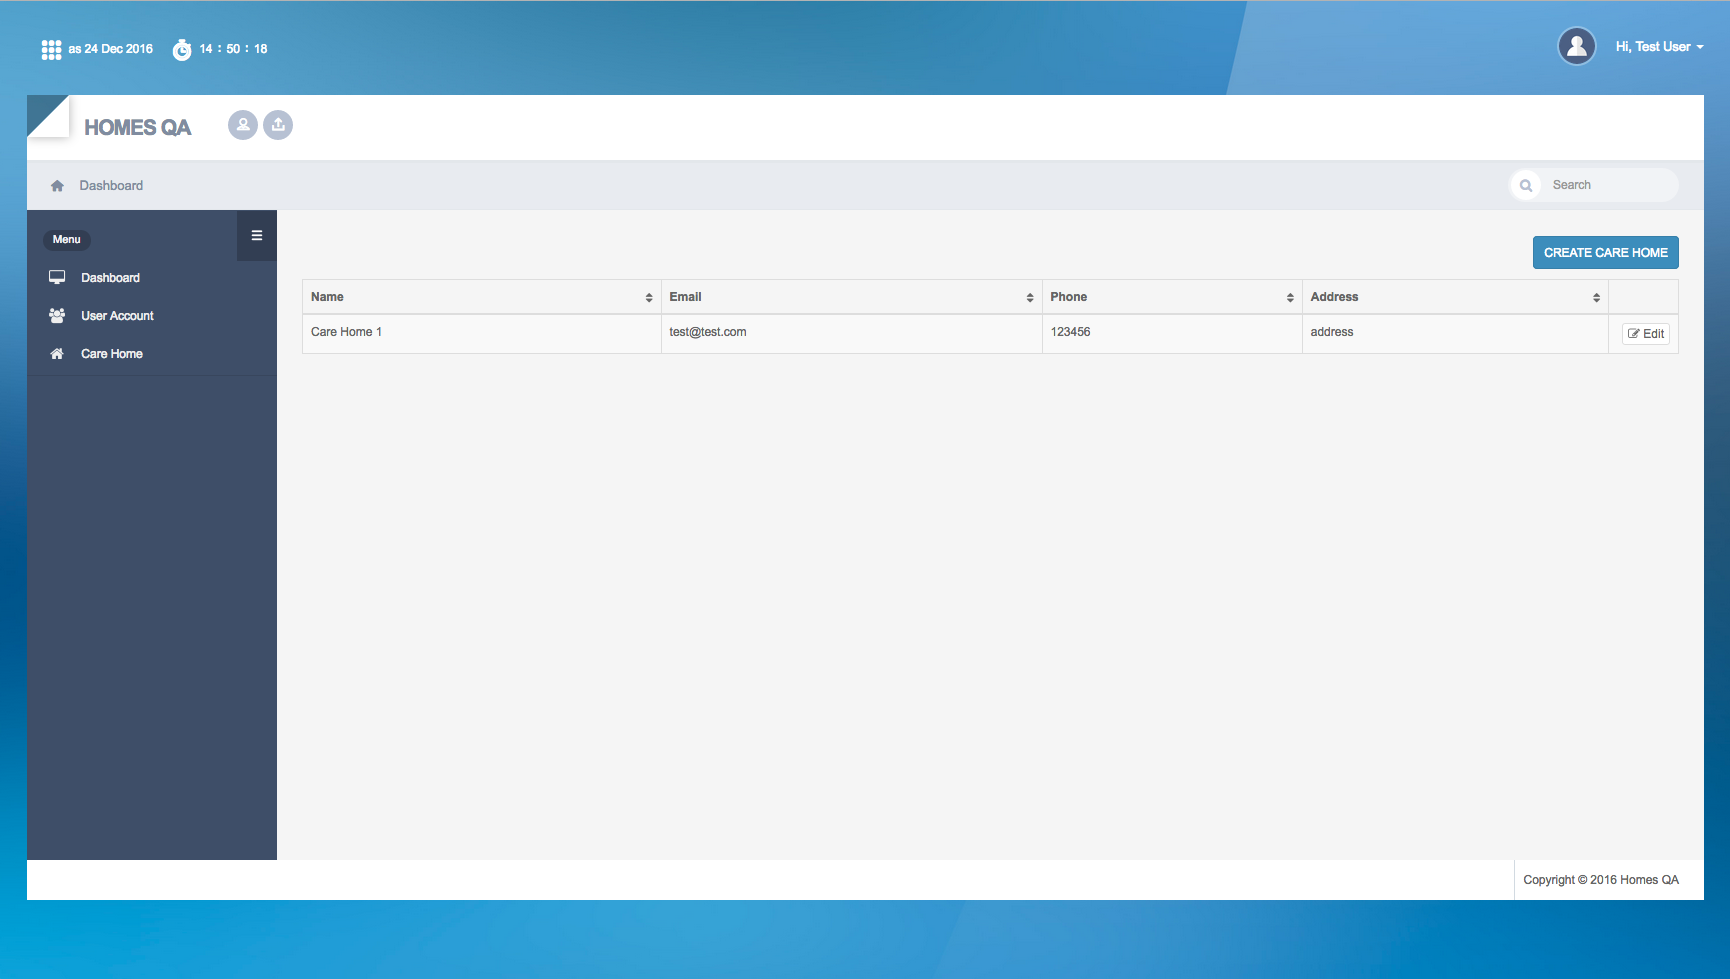
Task: Click the round upload icon beside HOMES QA
Action: point(278,125)
